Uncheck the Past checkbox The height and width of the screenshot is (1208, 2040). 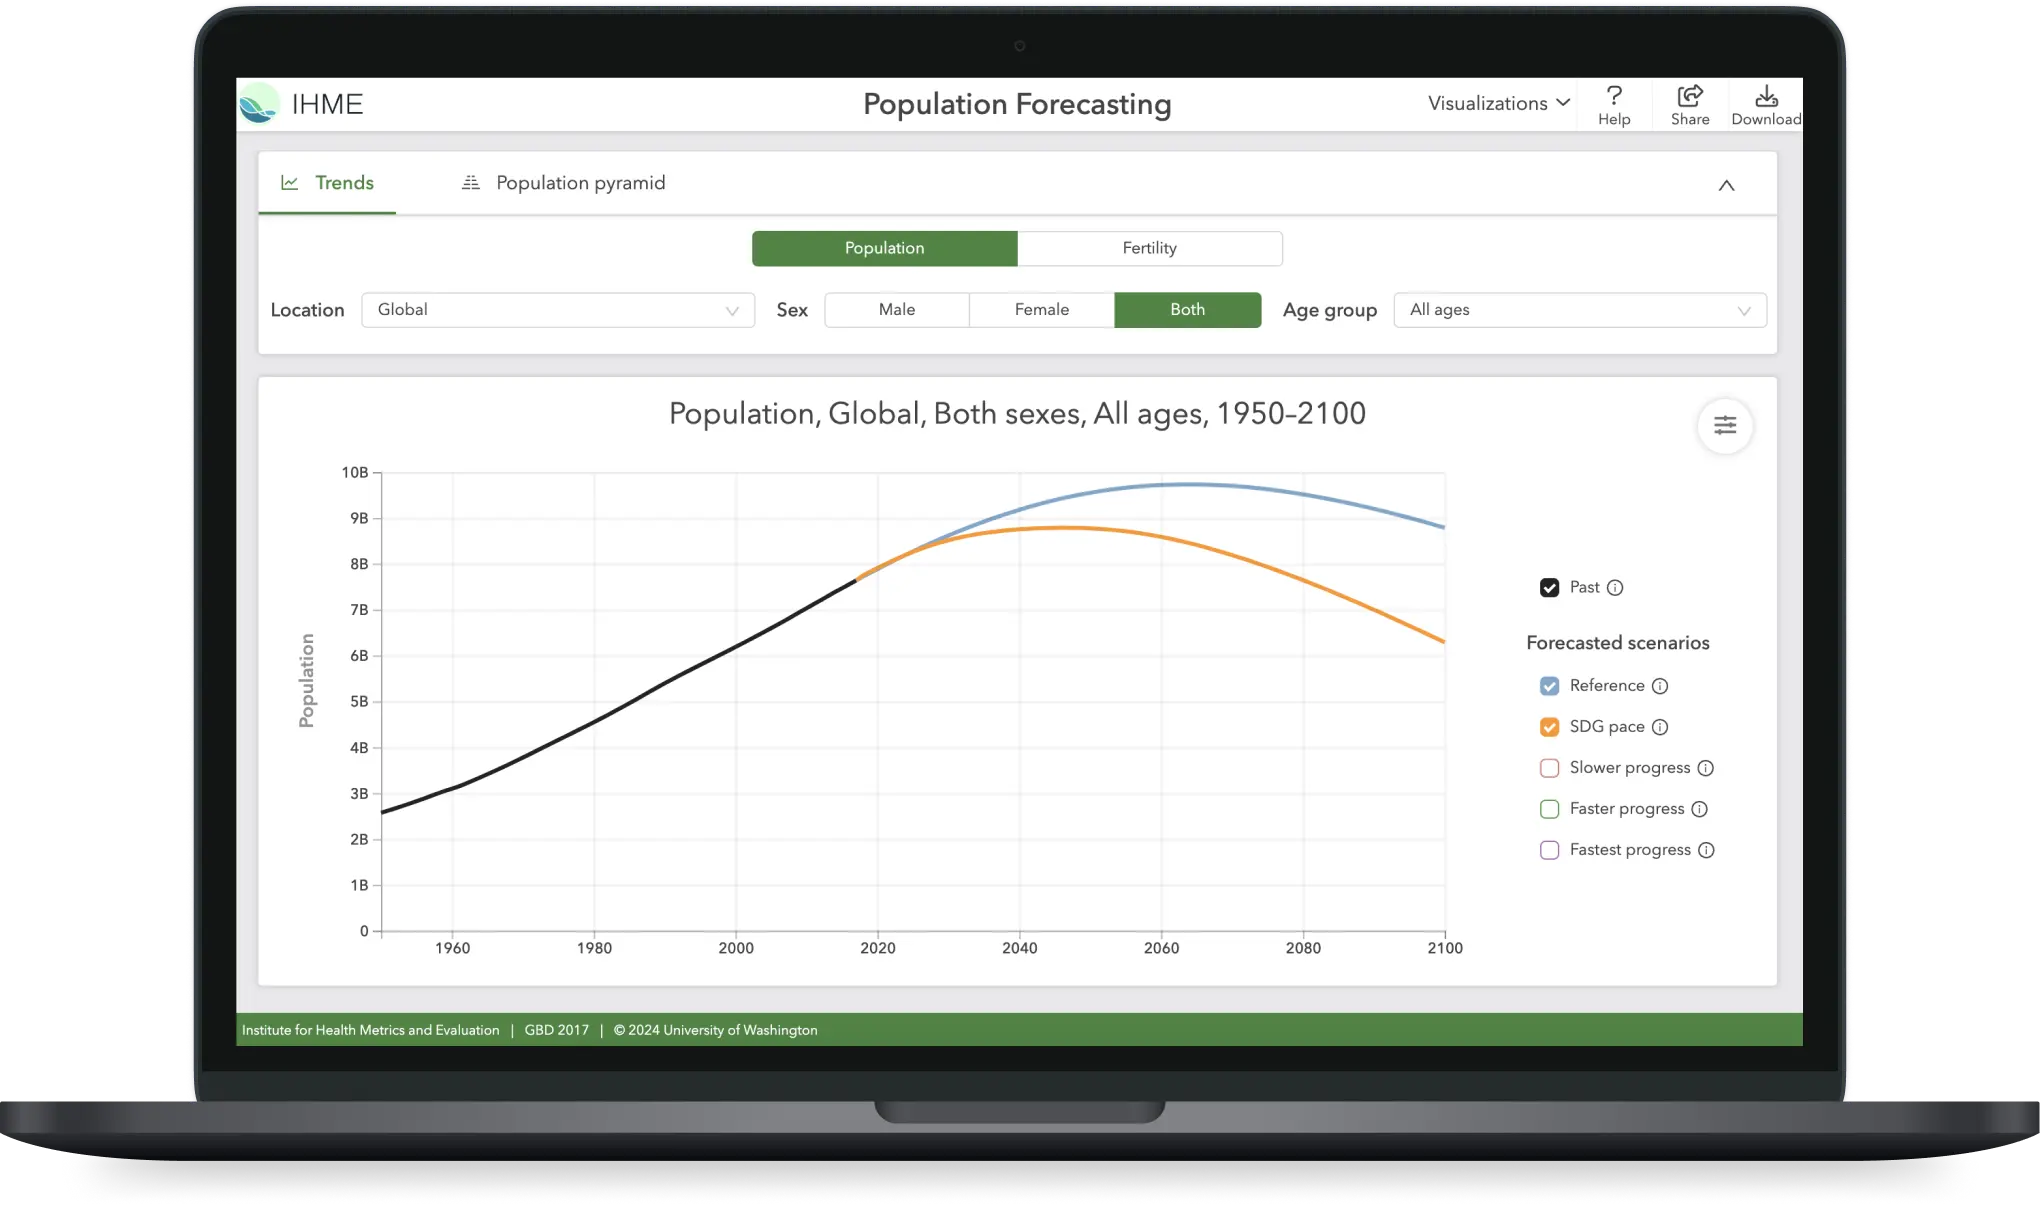pos(1549,588)
